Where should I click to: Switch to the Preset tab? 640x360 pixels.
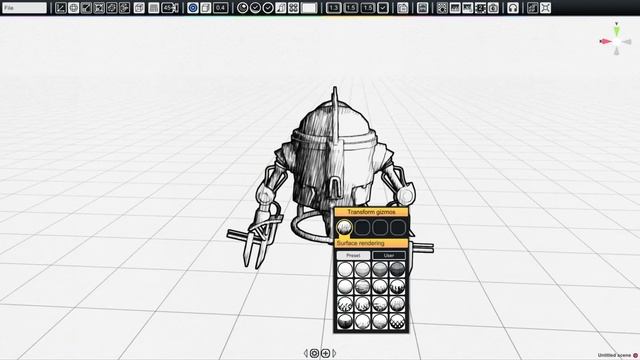click(353, 256)
